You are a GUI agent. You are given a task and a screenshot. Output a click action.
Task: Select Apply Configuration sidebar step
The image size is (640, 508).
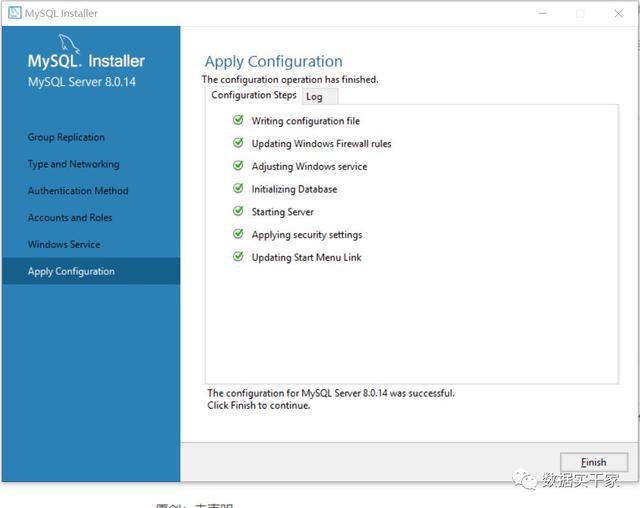(91, 271)
